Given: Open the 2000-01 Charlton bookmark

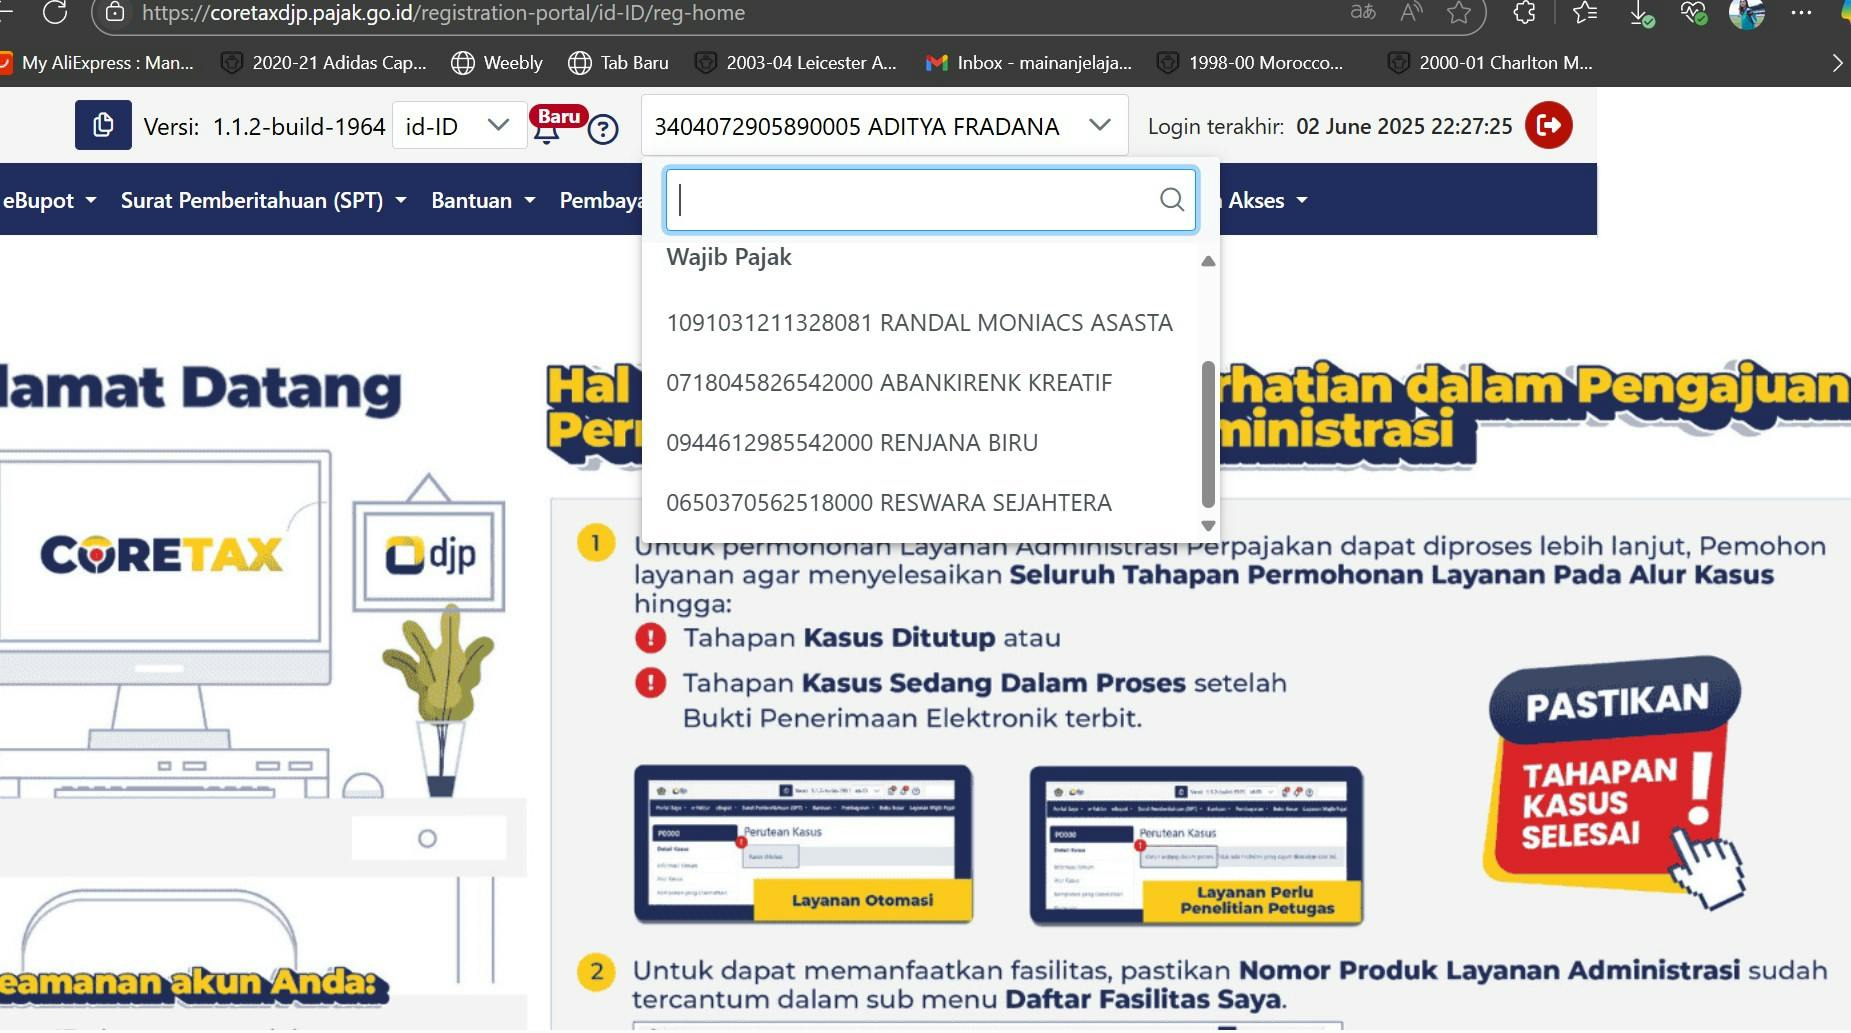Looking at the screenshot, I should tap(1490, 63).
